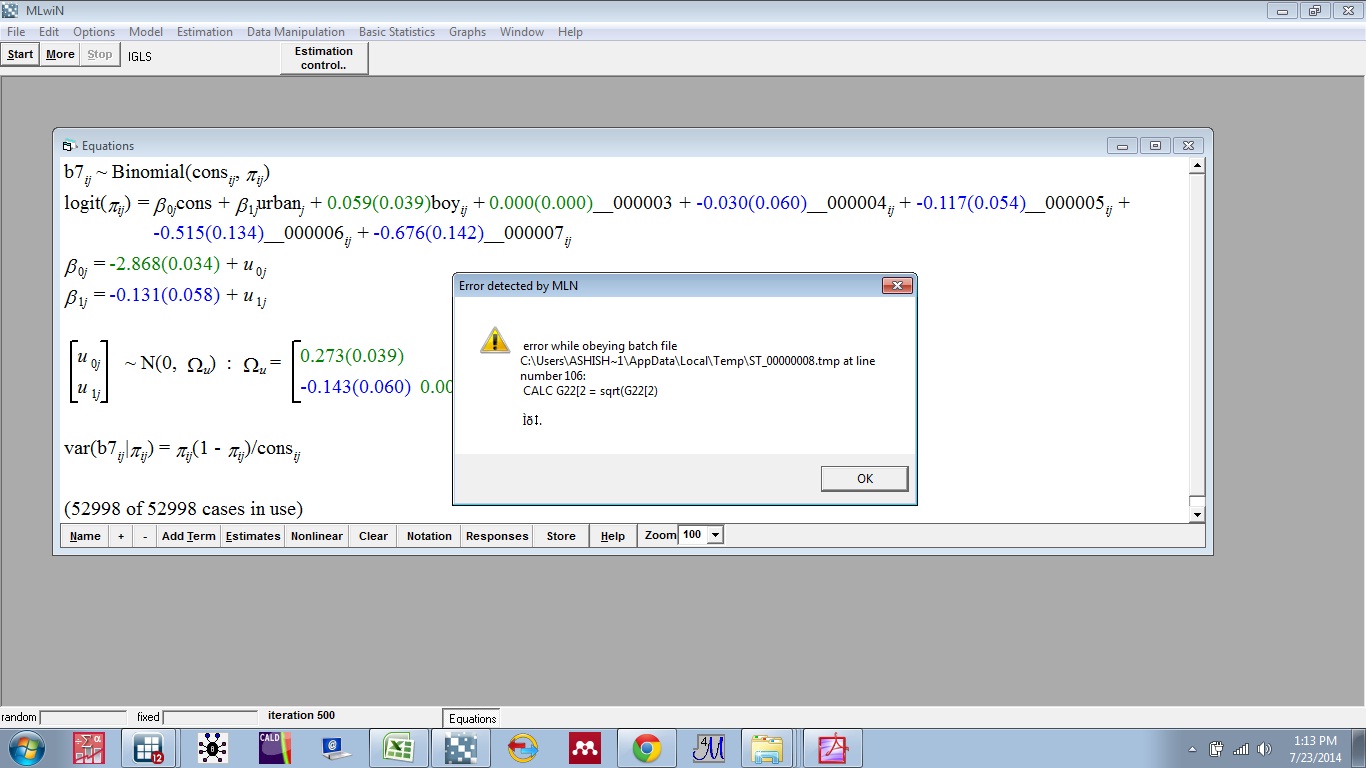Open Google Chrome from the taskbar
Viewport: 1366px width, 768px height.
(x=646, y=748)
